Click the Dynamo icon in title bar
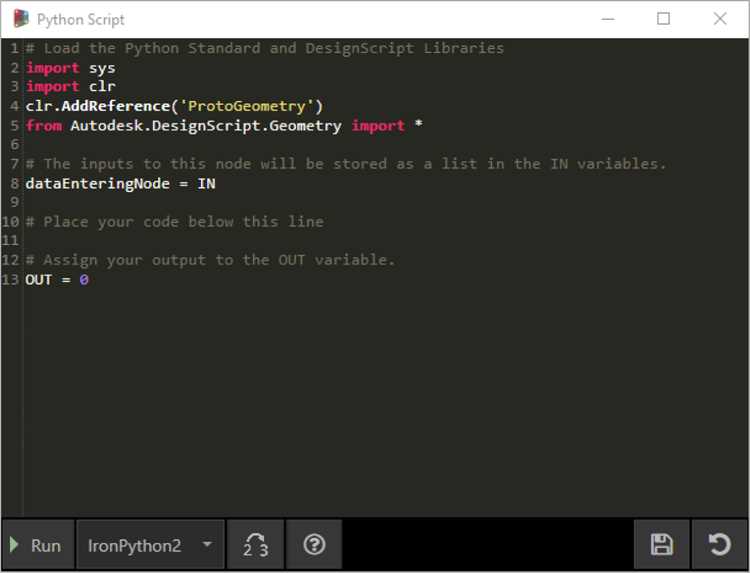Image resolution: width=750 pixels, height=573 pixels. pyautogui.click(x=21, y=19)
